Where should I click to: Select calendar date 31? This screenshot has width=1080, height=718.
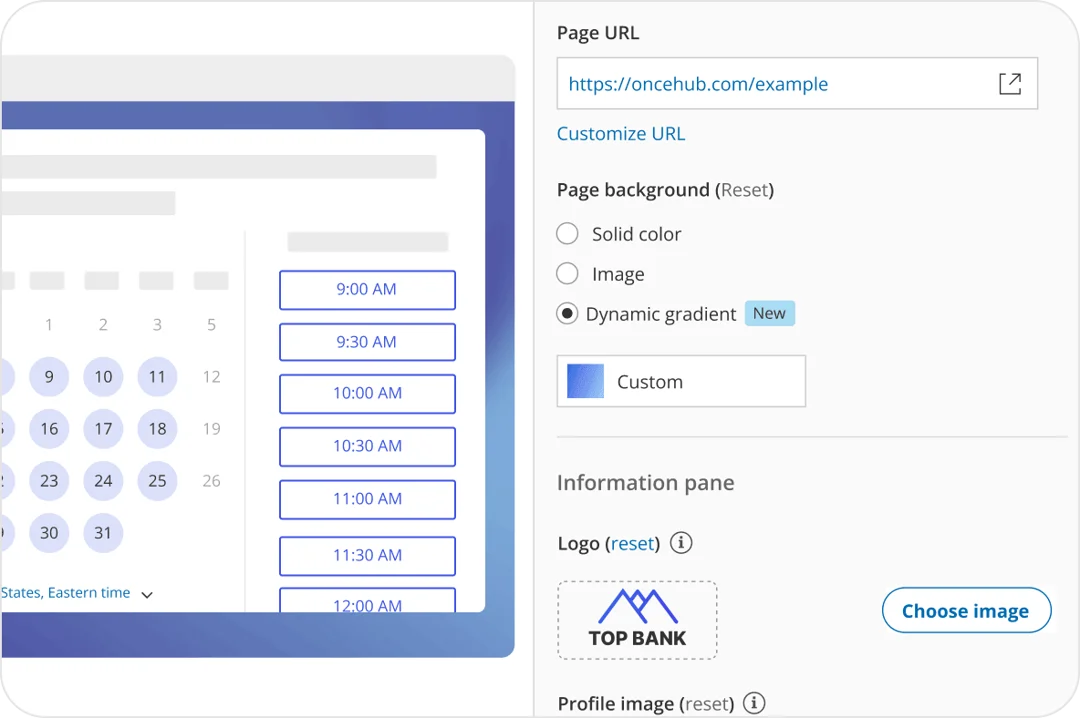(103, 533)
